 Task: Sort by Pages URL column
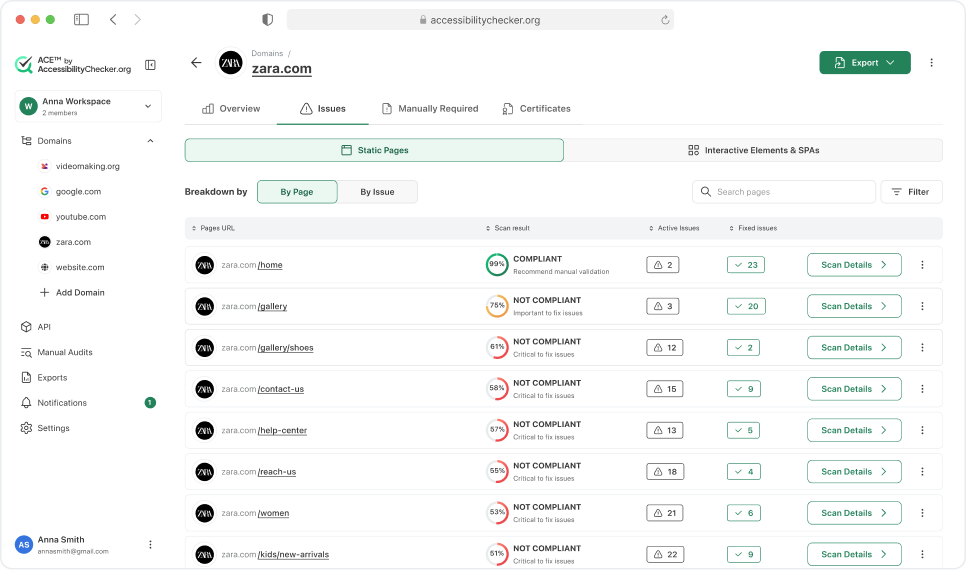(x=213, y=228)
